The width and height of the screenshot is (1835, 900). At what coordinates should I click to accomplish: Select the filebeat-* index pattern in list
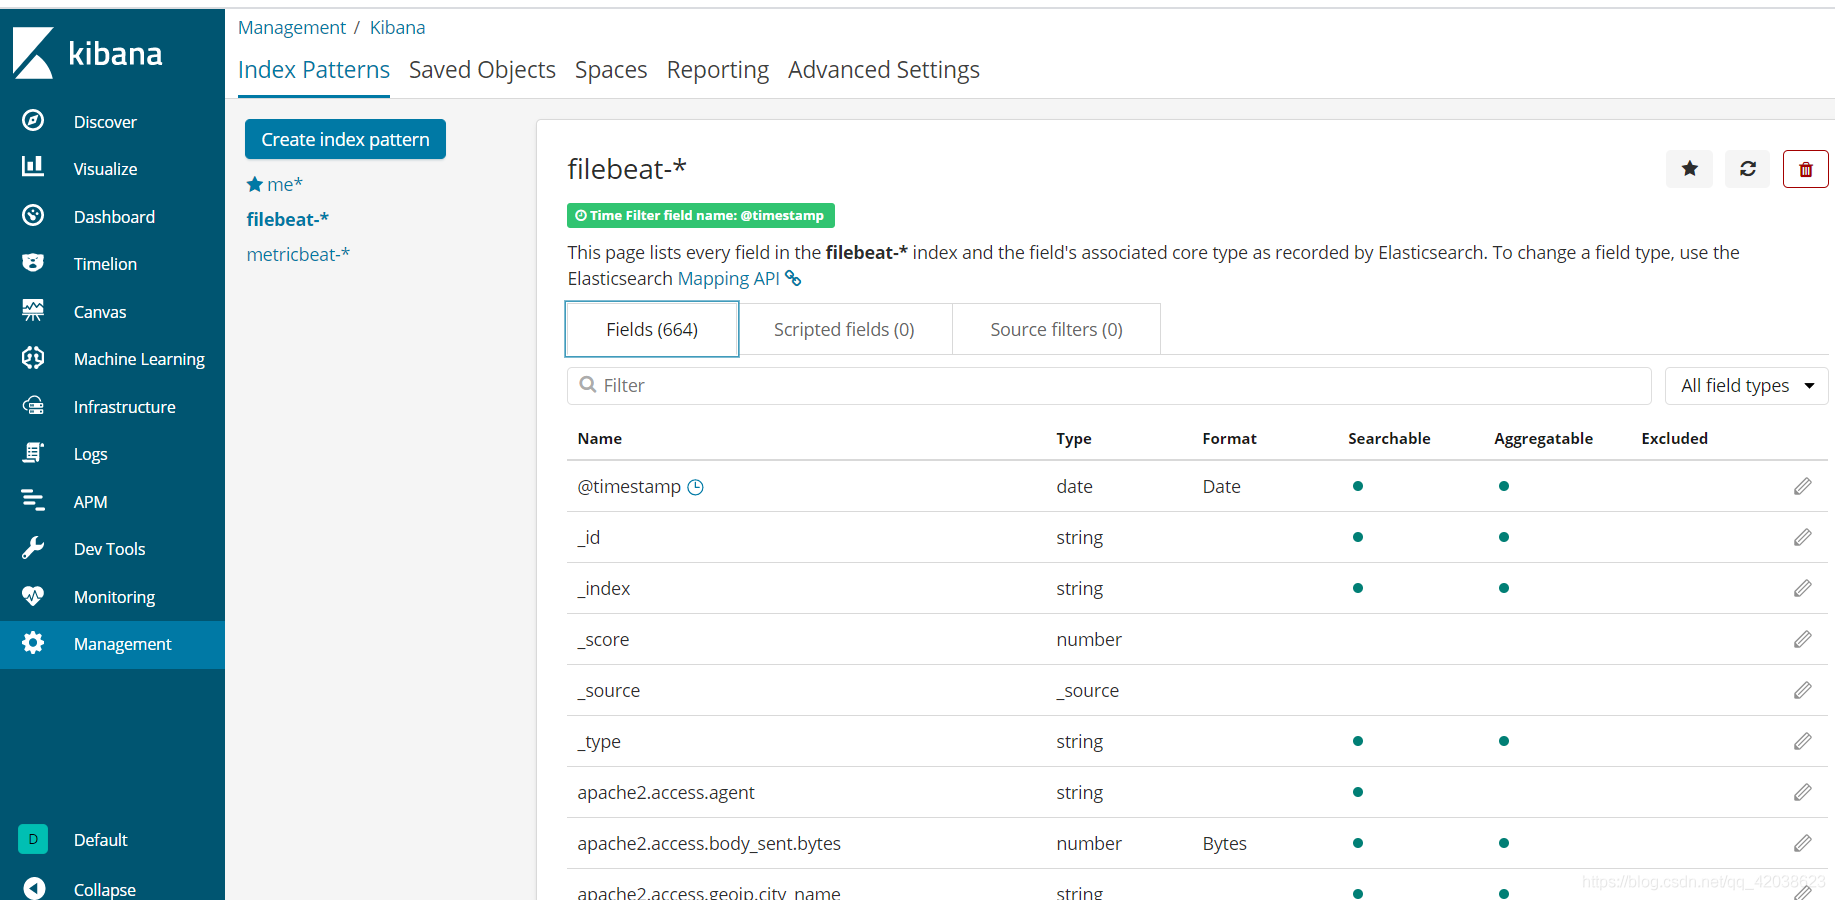pyautogui.click(x=288, y=219)
